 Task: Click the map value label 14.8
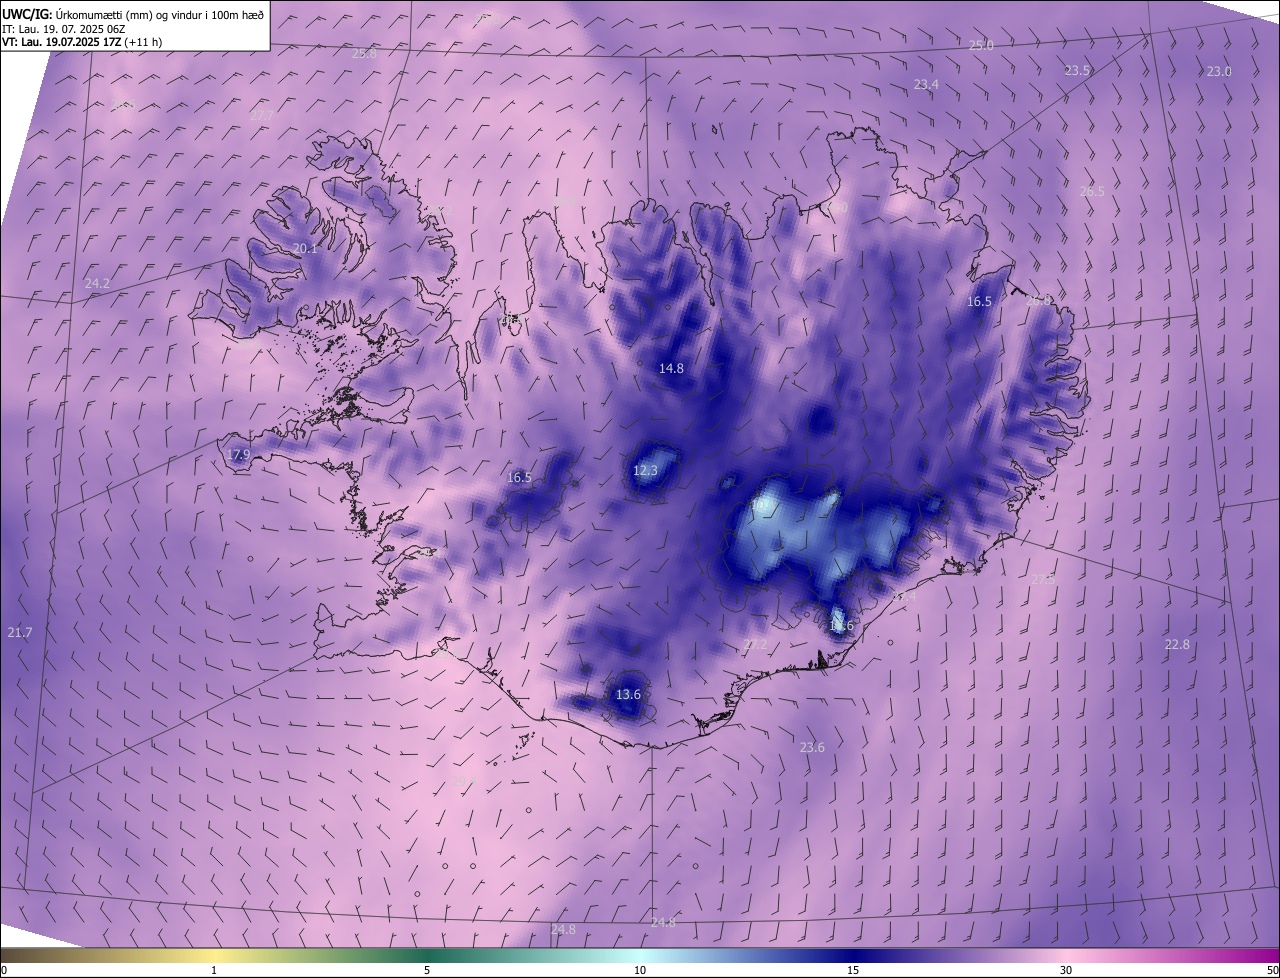click(x=671, y=368)
